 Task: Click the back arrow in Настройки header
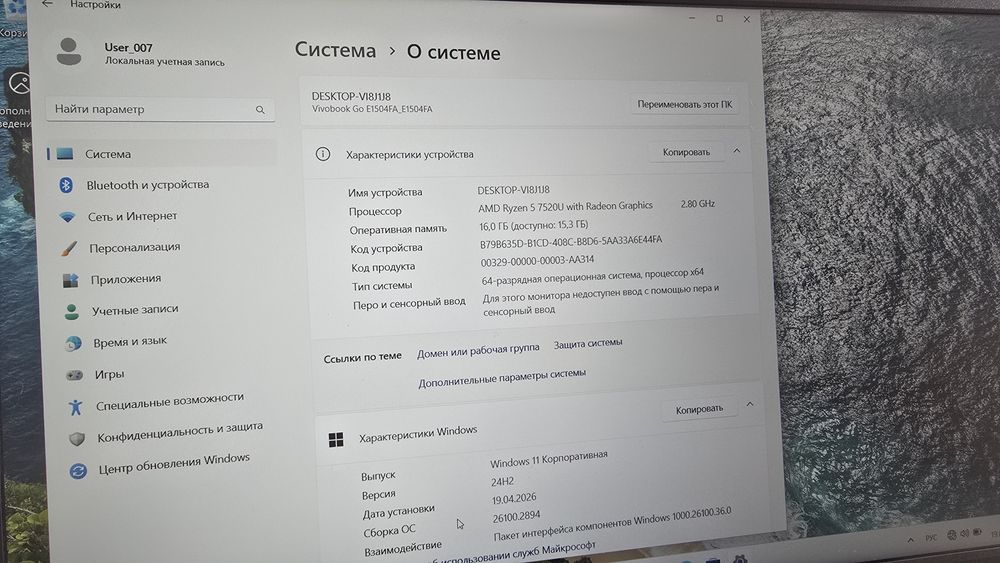point(47,4)
